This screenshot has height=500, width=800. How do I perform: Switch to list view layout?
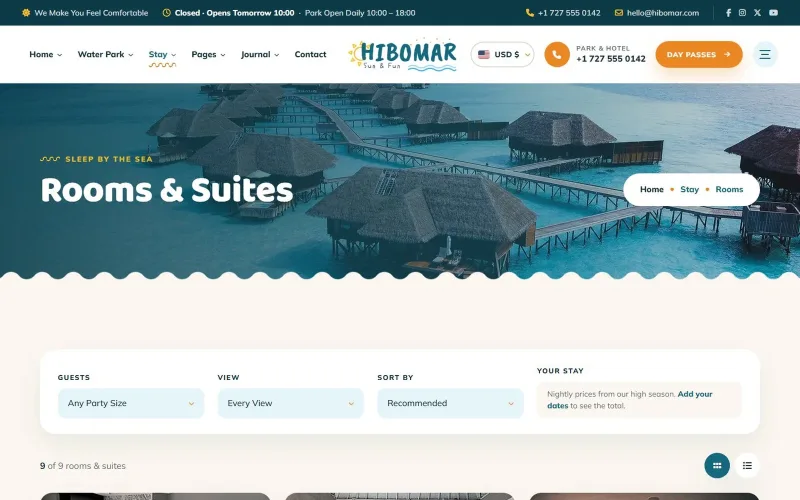(747, 465)
